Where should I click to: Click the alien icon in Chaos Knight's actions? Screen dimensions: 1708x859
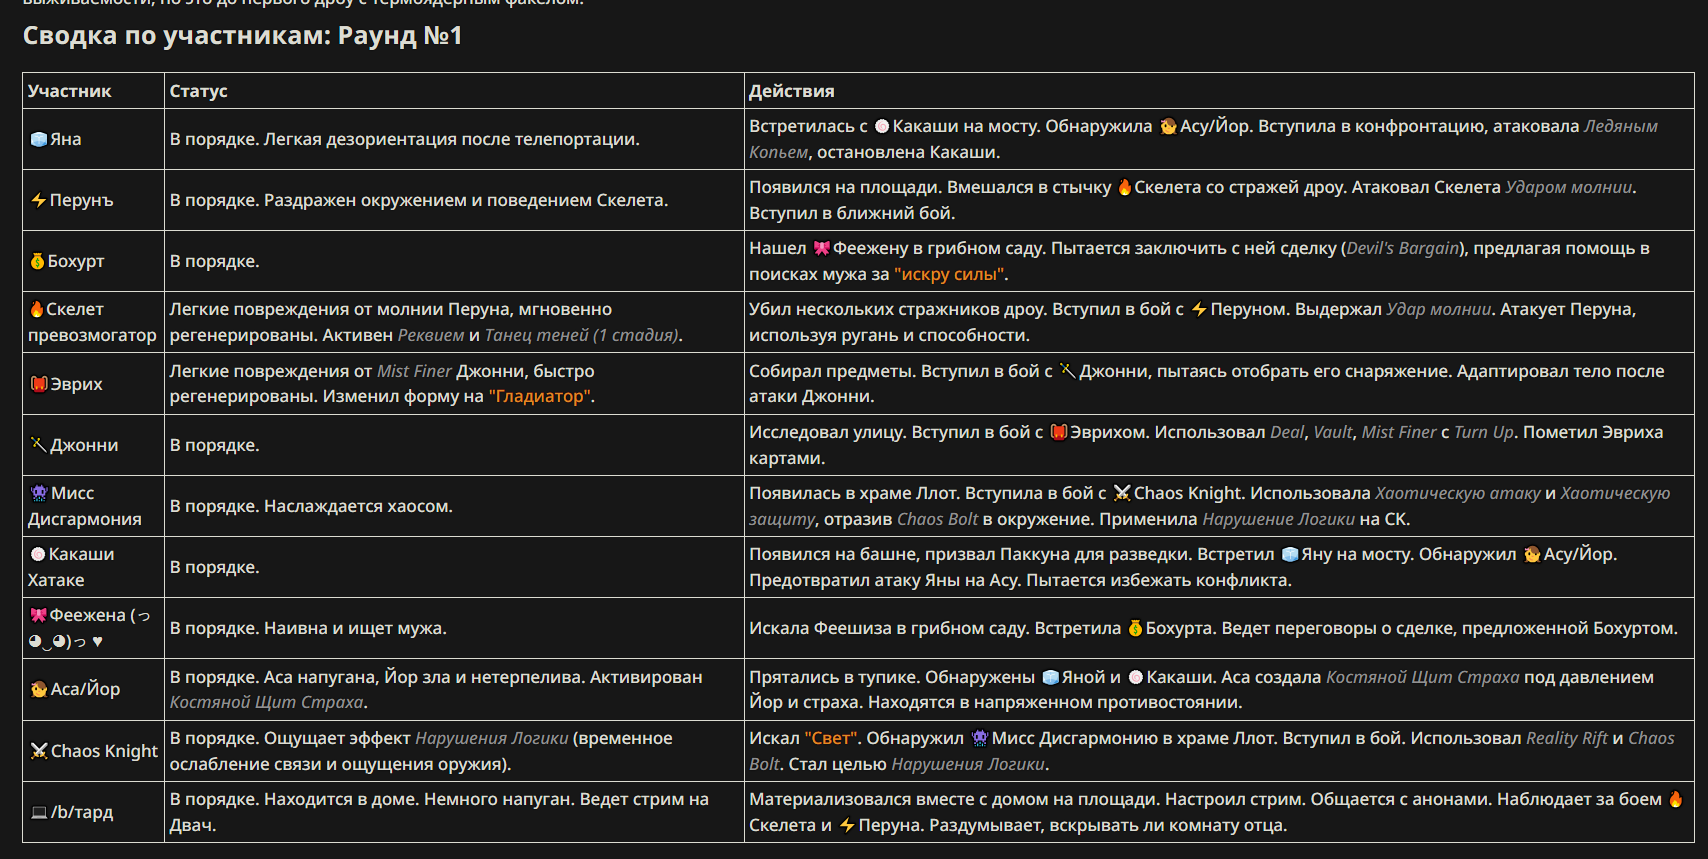tap(980, 738)
